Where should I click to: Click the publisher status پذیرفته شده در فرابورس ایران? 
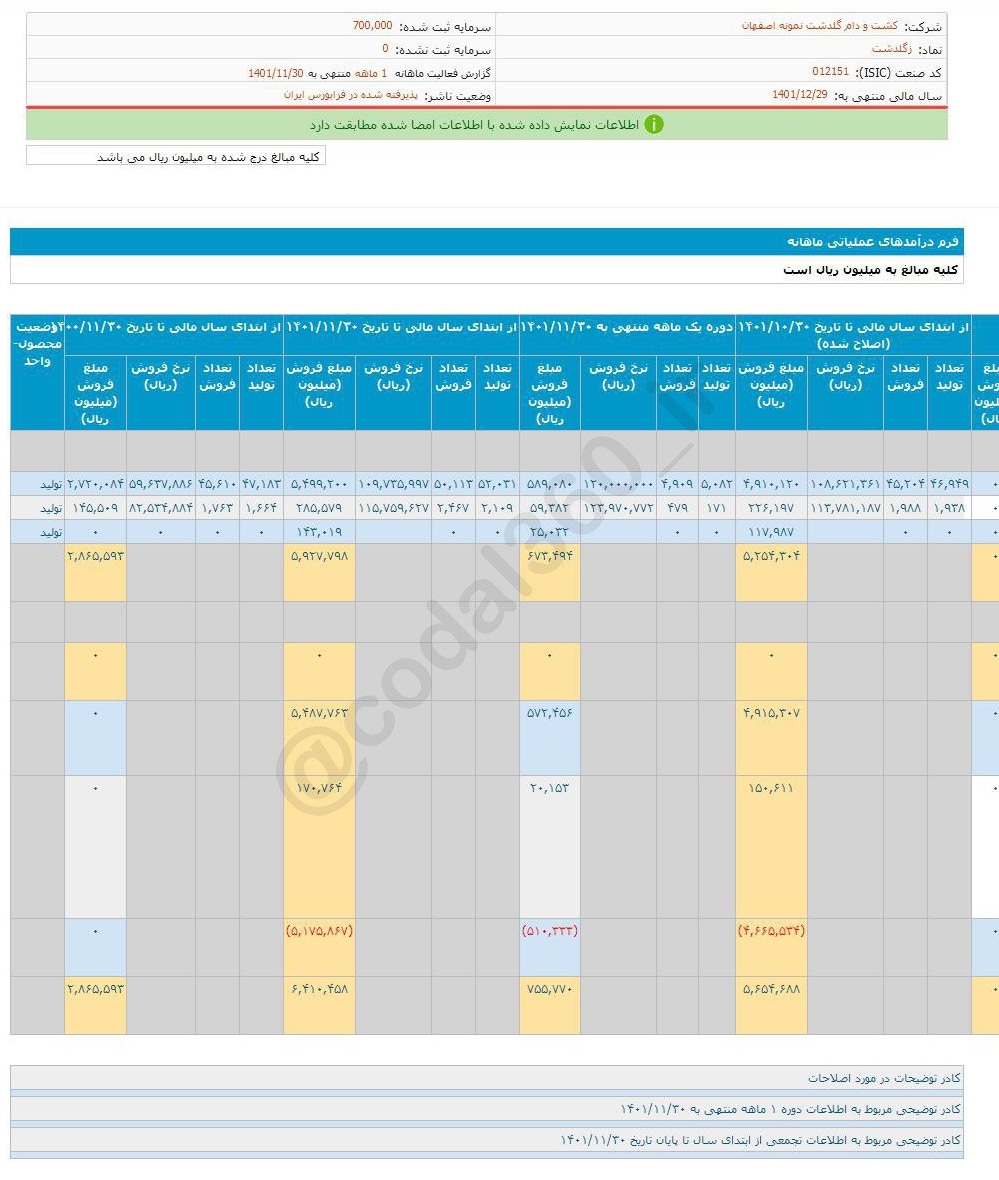click(x=349, y=95)
